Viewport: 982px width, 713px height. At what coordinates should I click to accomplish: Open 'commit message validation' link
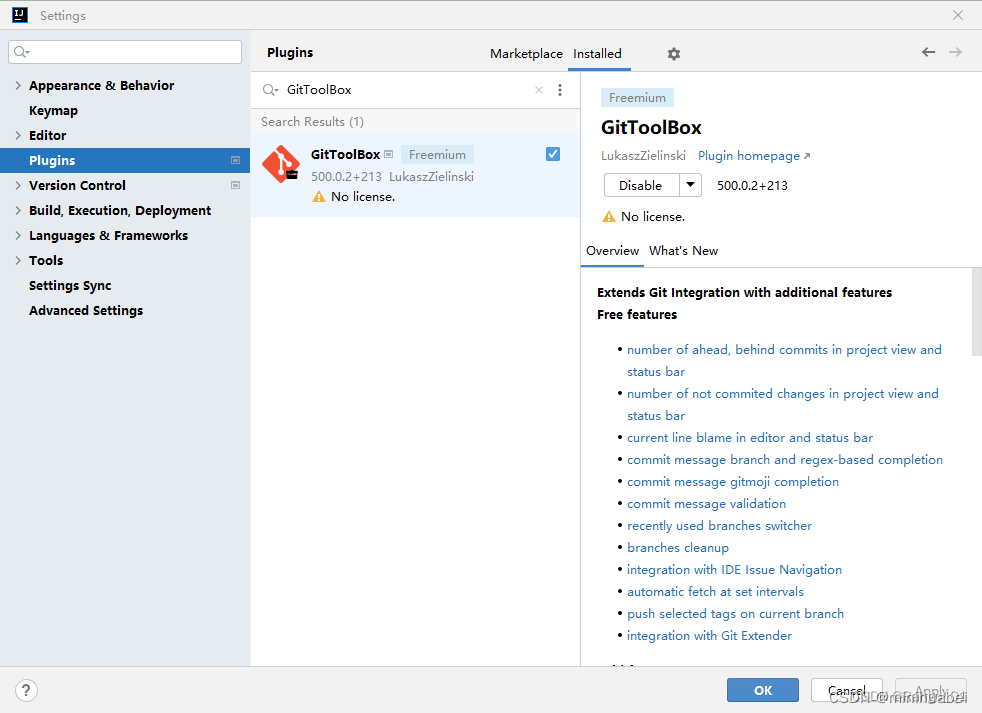(x=706, y=504)
